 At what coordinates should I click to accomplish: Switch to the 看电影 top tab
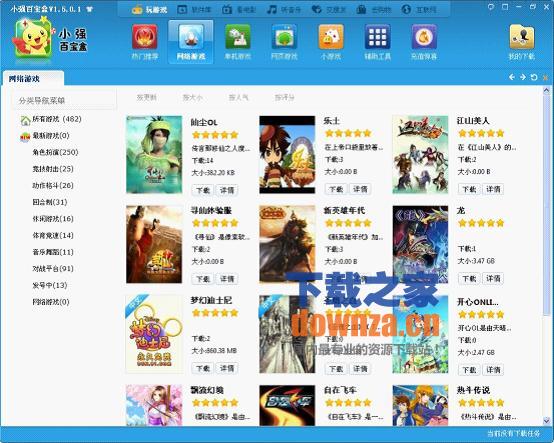click(x=238, y=10)
